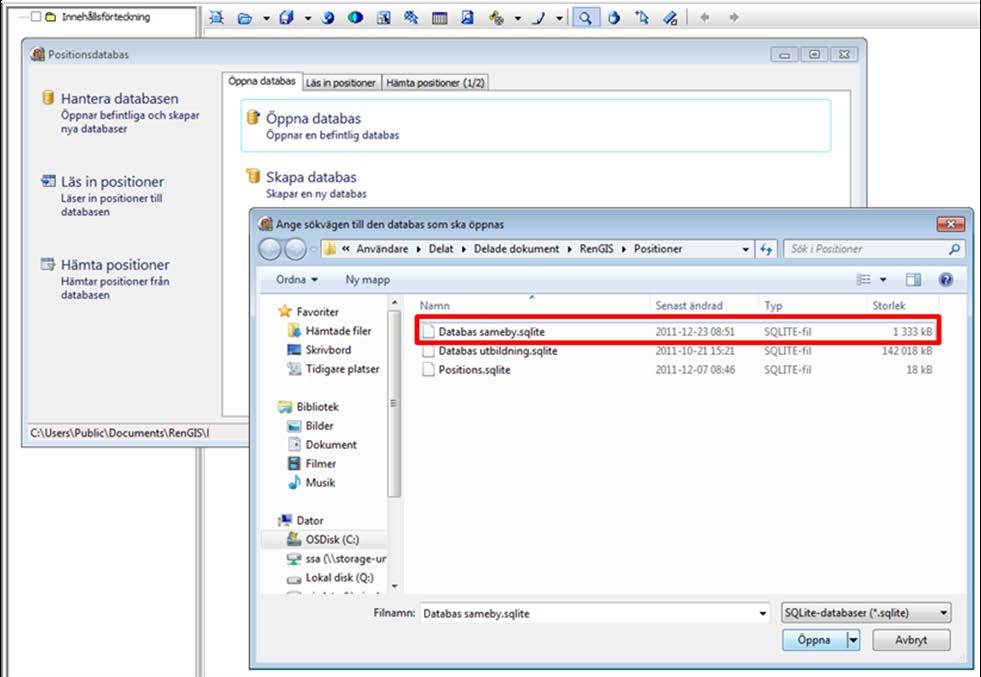Expand the address bar path dropdown
Screen dimensions: 981x677
[x=745, y=249]
